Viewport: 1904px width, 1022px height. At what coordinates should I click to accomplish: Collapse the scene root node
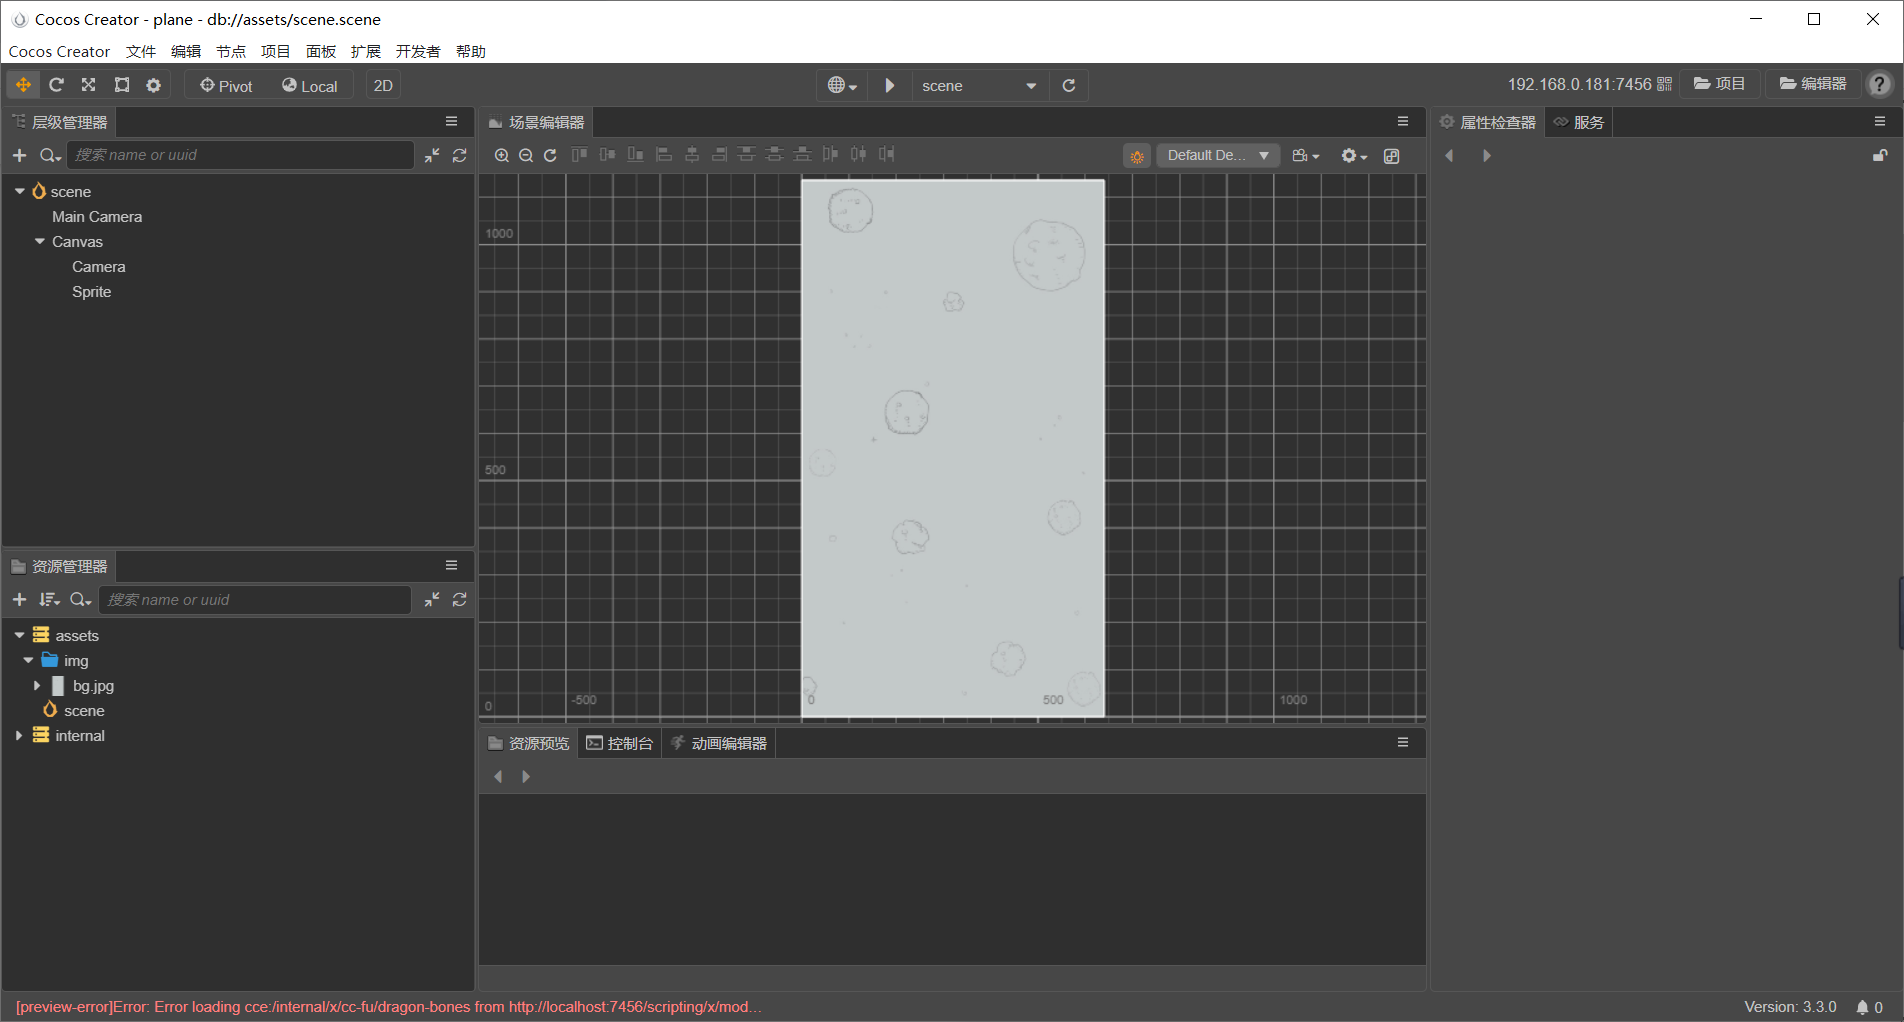(20, 191)
